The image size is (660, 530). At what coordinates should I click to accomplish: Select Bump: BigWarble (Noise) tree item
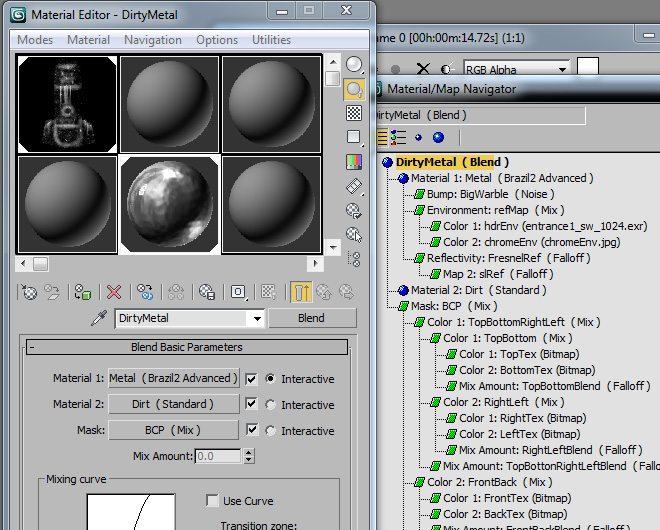pyautogui.click(x=490, y=194)
